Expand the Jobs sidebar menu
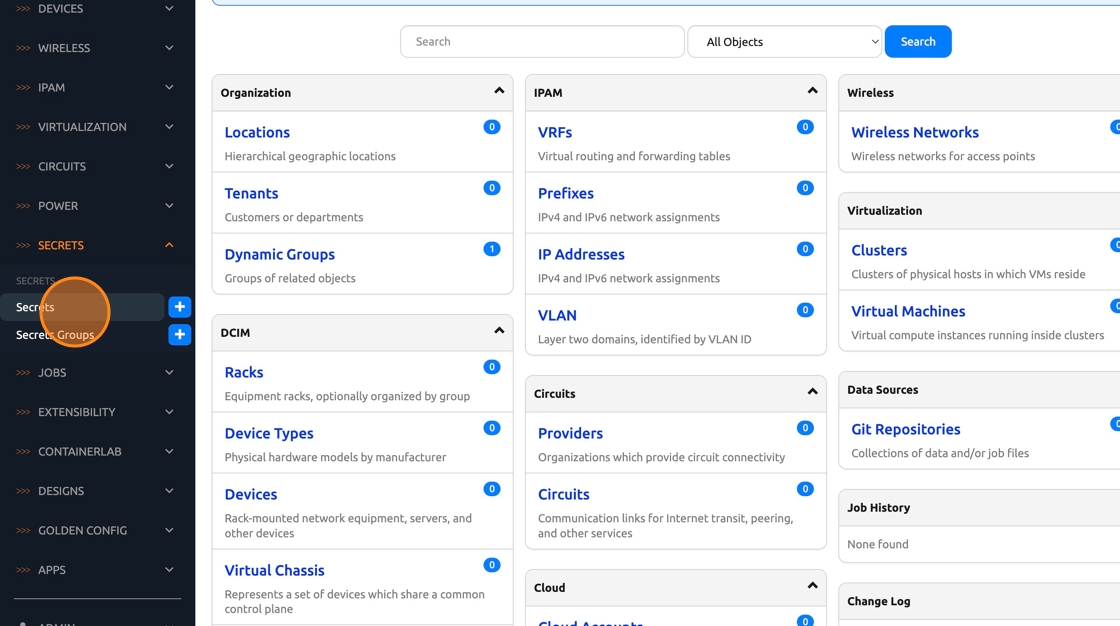Image resolution: width=1120 pixels, height=626 pixels. click(x=97, y=373)
